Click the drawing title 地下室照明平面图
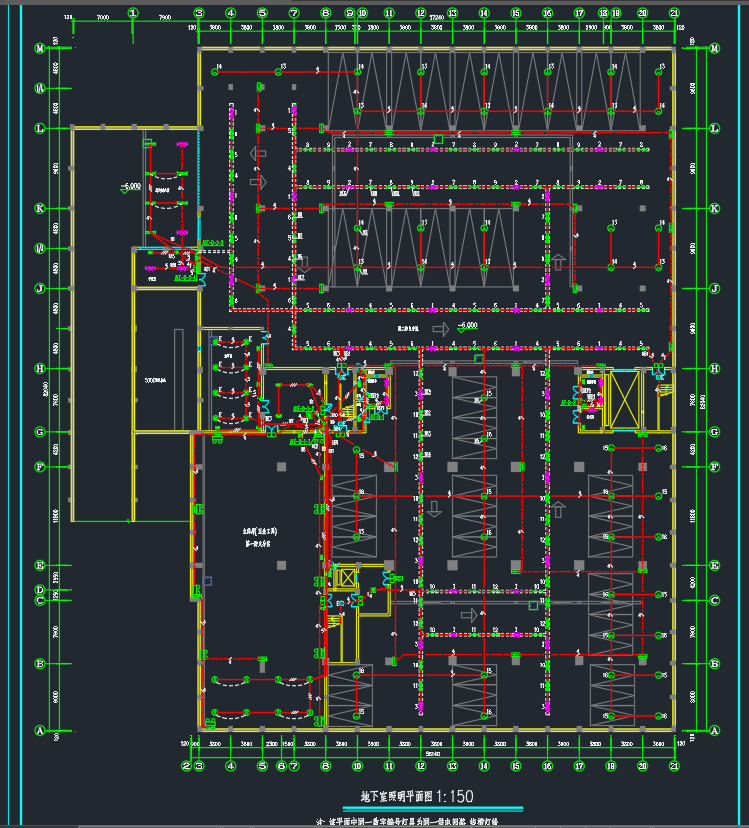 394,797
